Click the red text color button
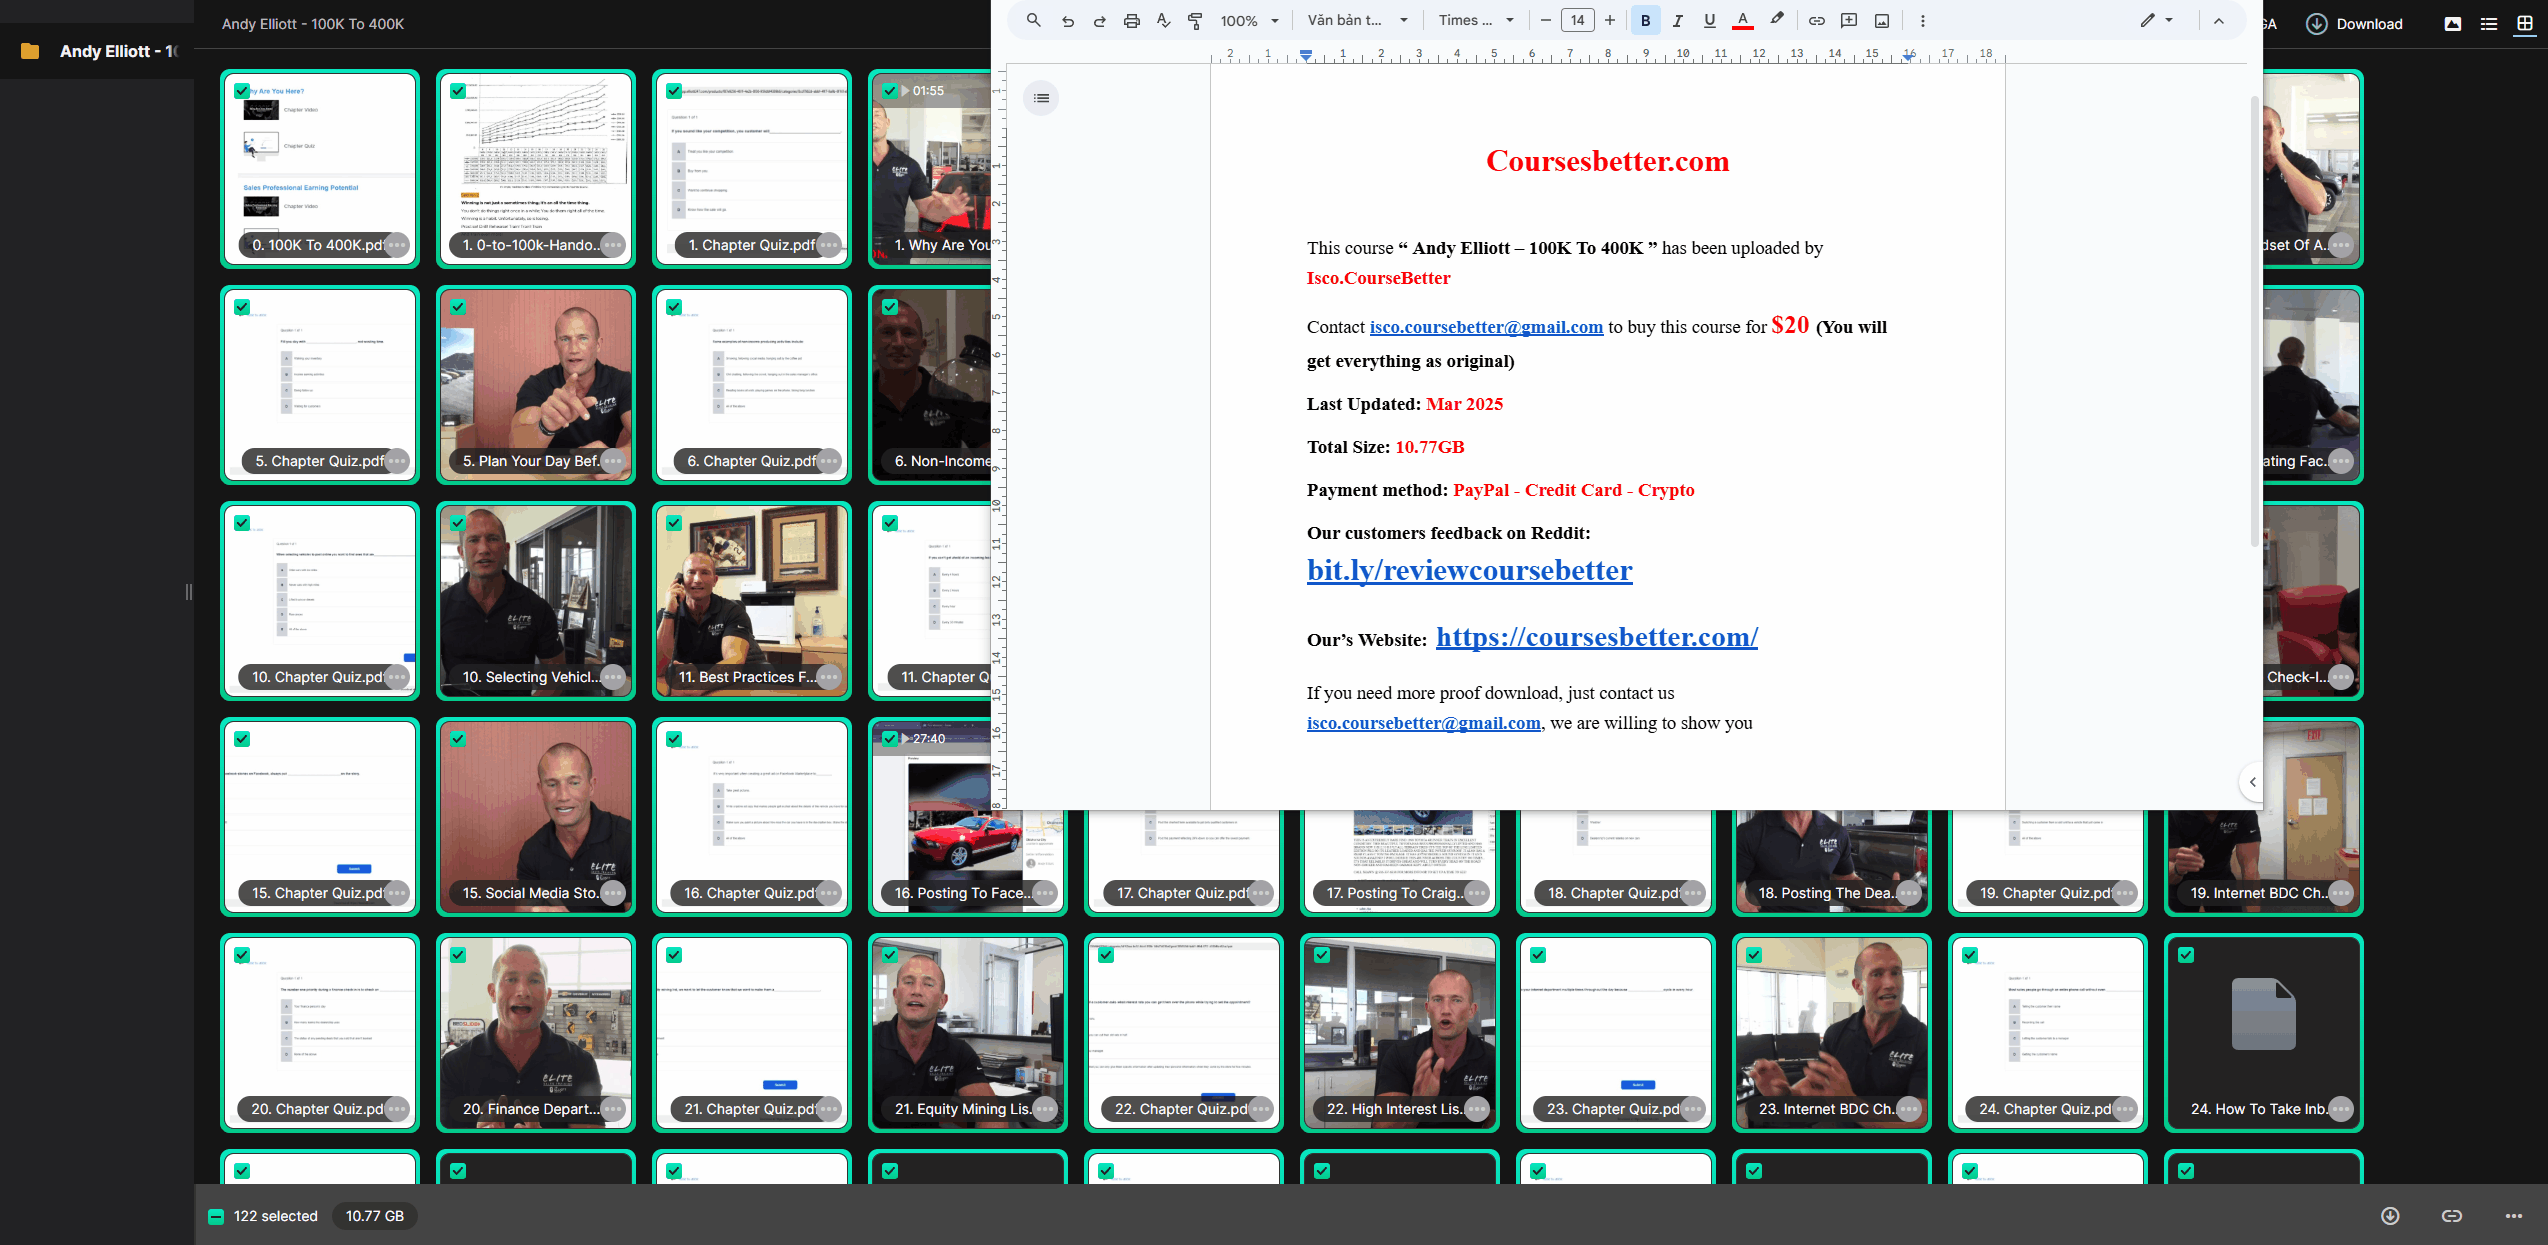 point(1742,20)
